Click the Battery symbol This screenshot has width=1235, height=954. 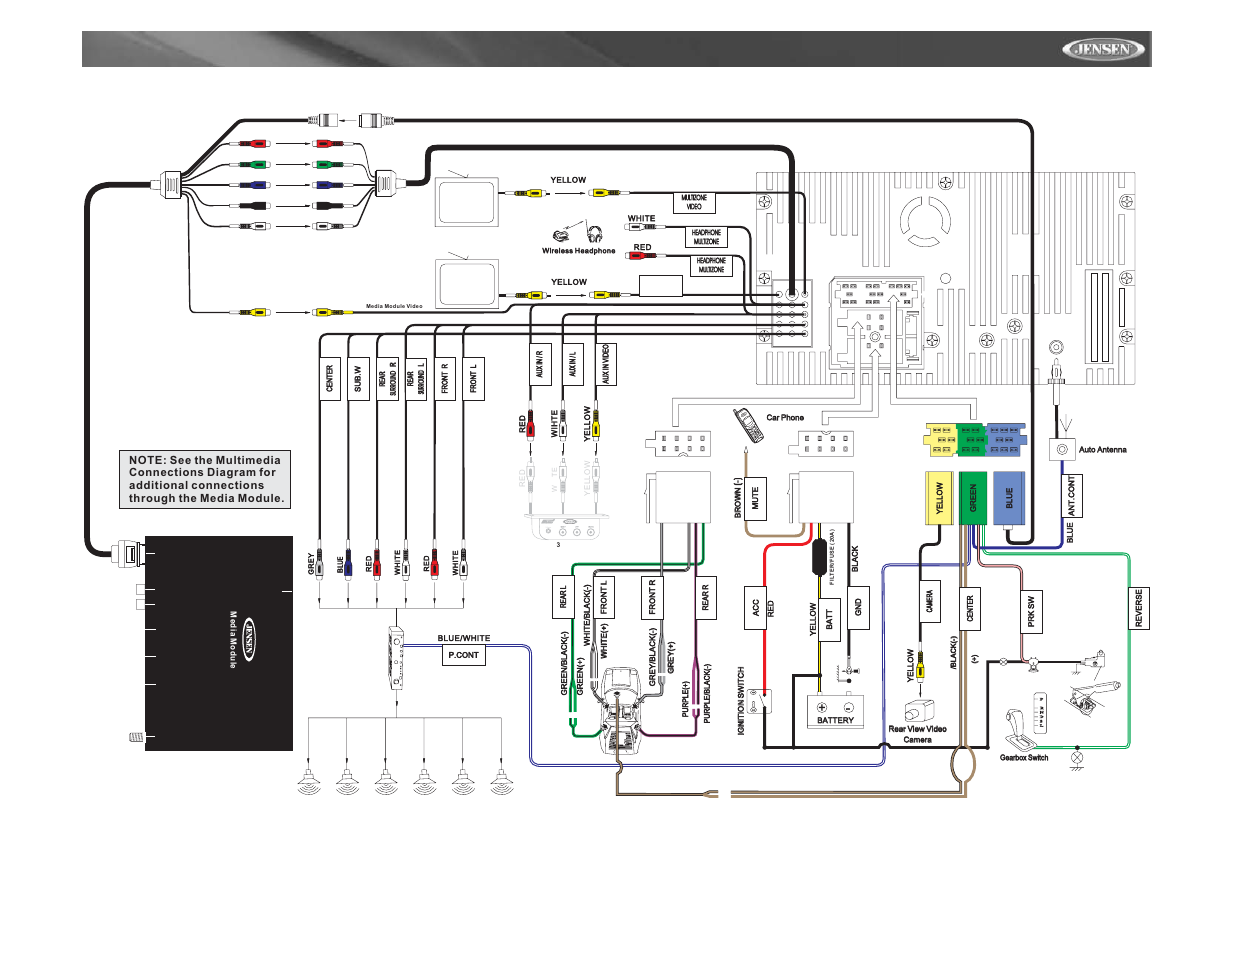point(835,711)
